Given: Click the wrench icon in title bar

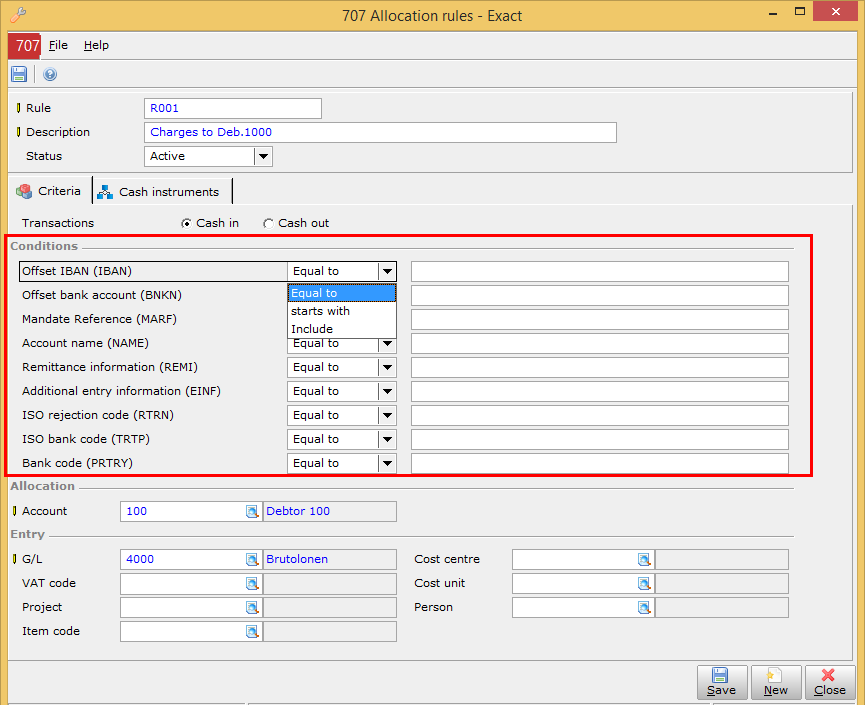Looking at the screenshot, I should tap(18, 14).
